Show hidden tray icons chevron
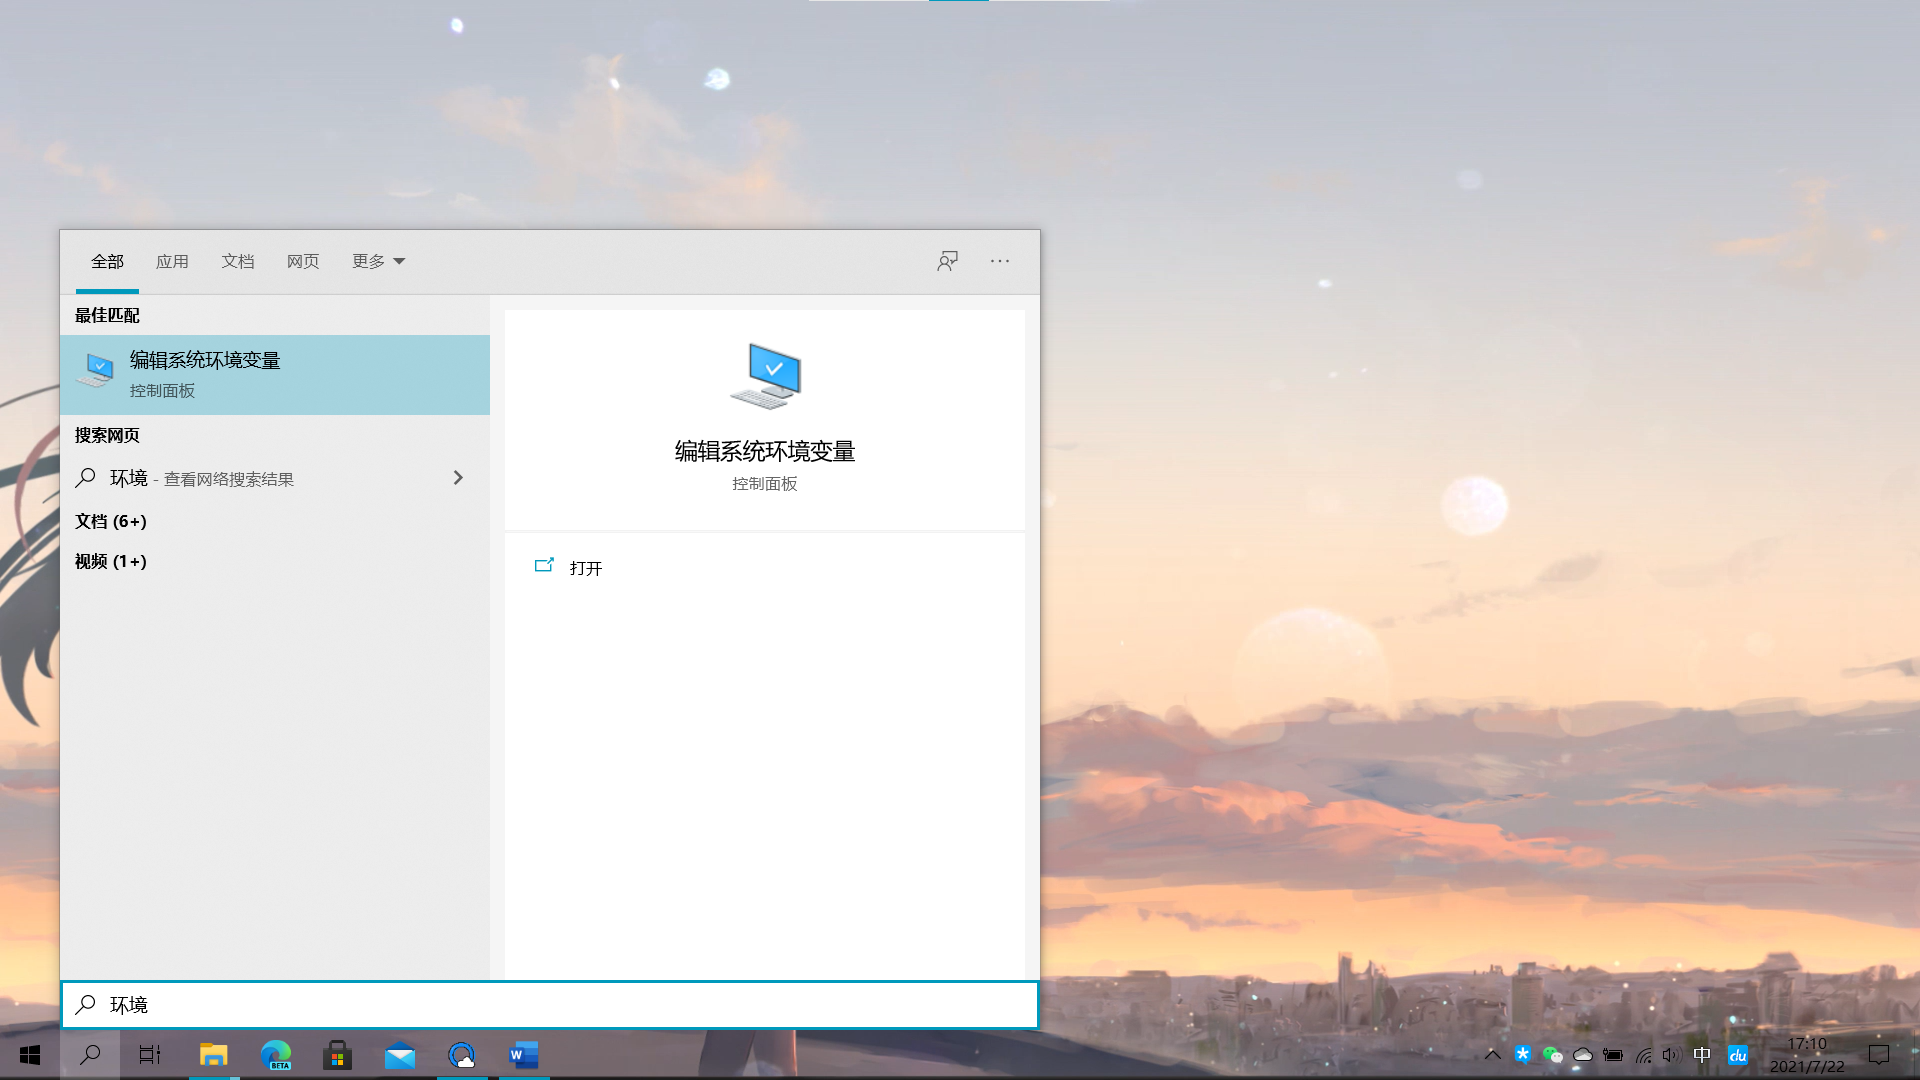 (x=1492, y=1055)
